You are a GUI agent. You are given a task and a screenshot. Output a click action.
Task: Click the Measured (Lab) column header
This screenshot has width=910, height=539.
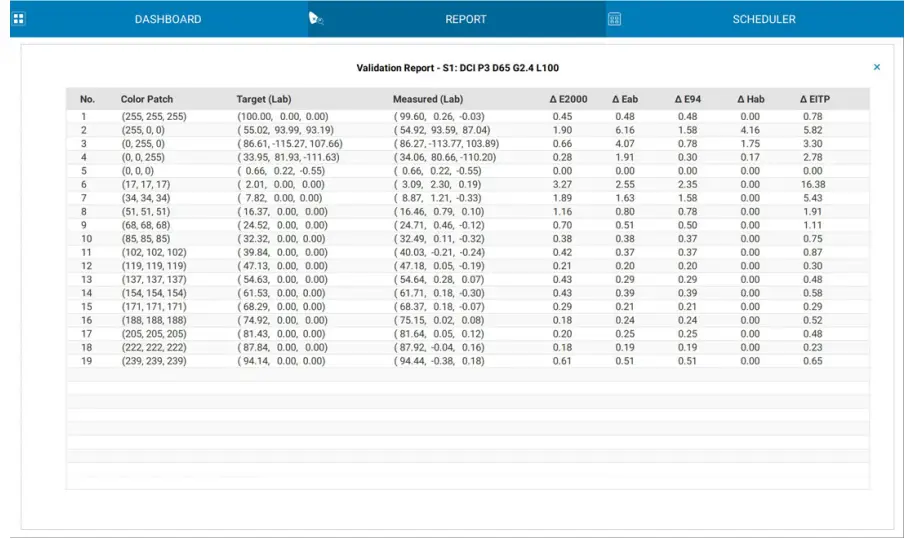428,99
